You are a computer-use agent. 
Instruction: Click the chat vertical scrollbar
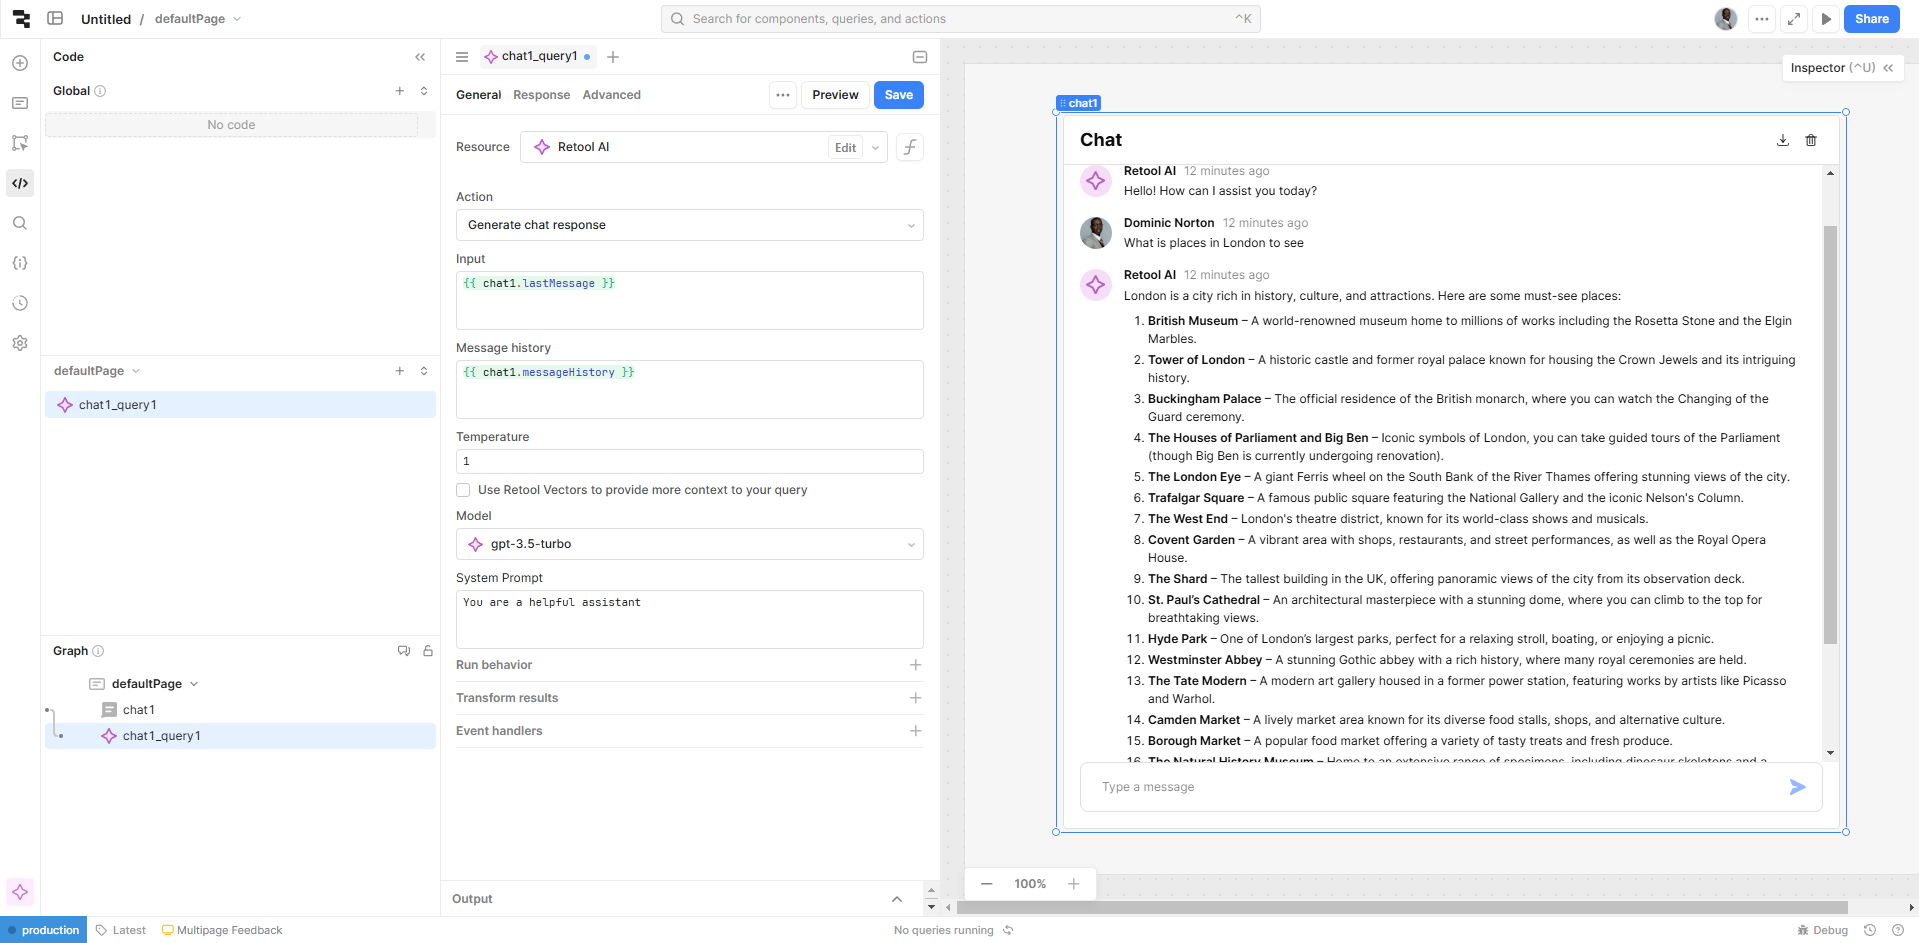[1830, 435]
